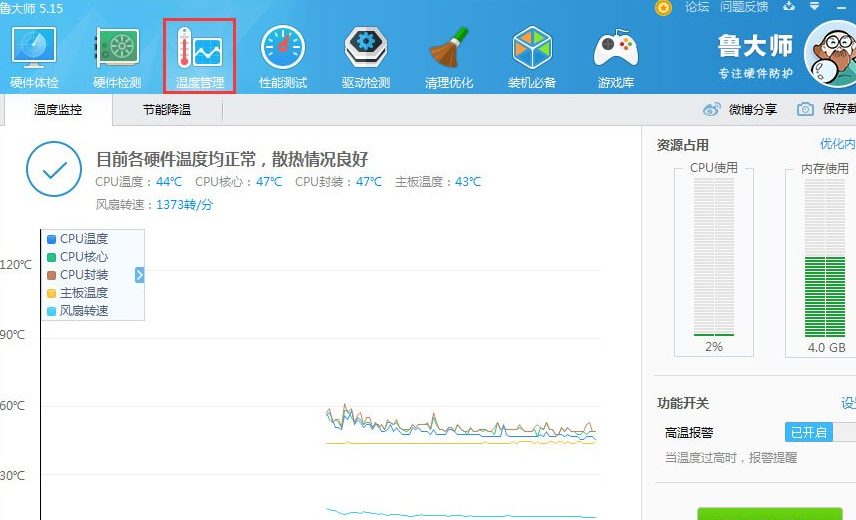
Task: Click the 2% CPU usage label
Action: click(x=714, y=346)
